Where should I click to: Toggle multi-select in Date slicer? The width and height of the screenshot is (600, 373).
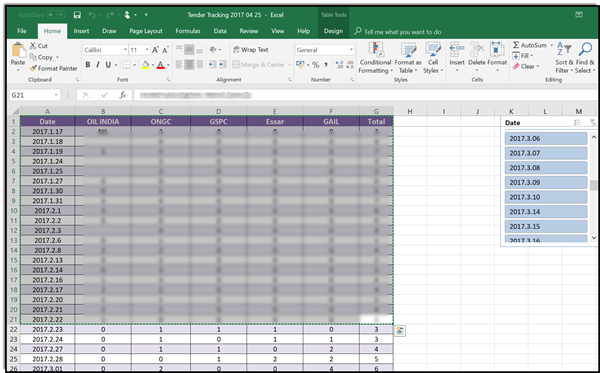pos(577,123)
